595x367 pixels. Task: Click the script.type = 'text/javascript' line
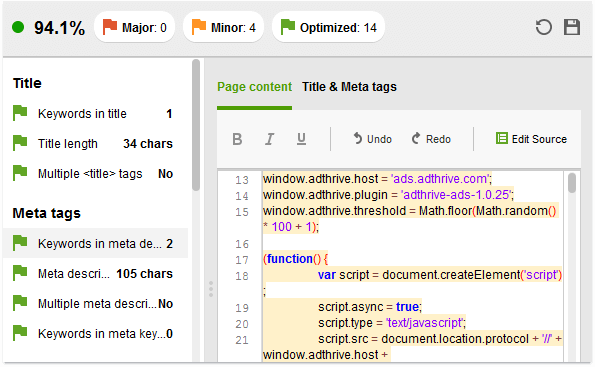point(392,323)
